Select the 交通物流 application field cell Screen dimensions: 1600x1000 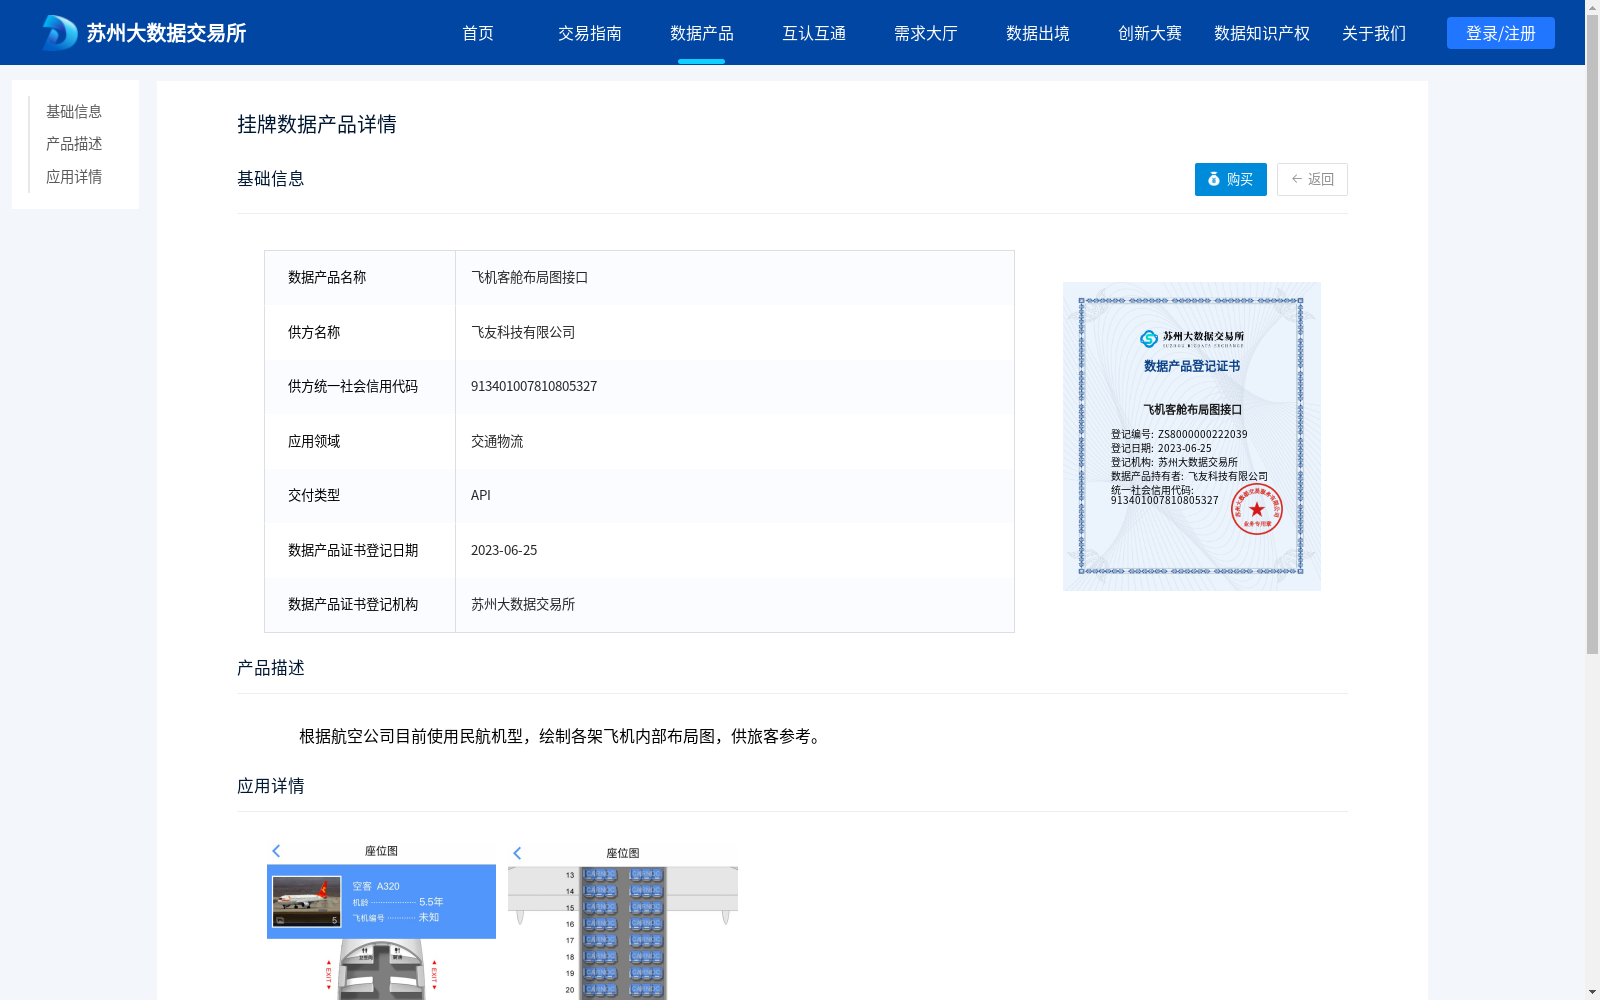pyautogui.click(x=735, y=441)
